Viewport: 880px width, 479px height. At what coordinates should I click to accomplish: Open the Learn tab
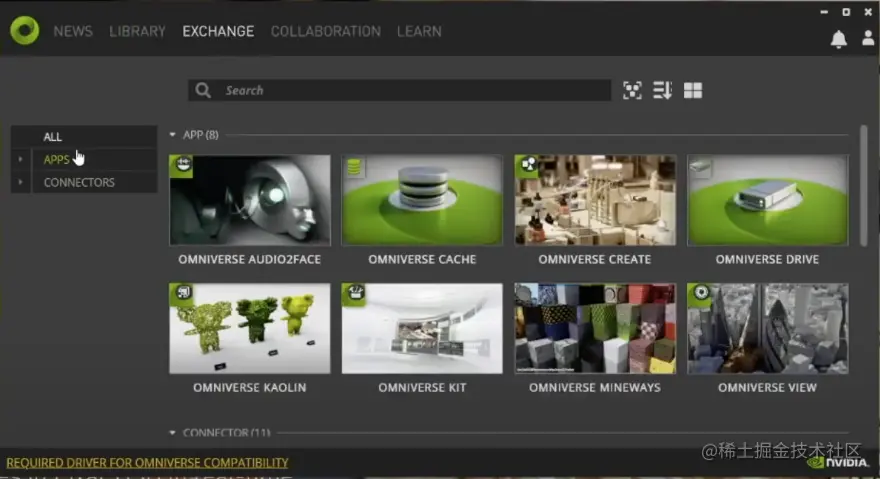pos(419,31)
